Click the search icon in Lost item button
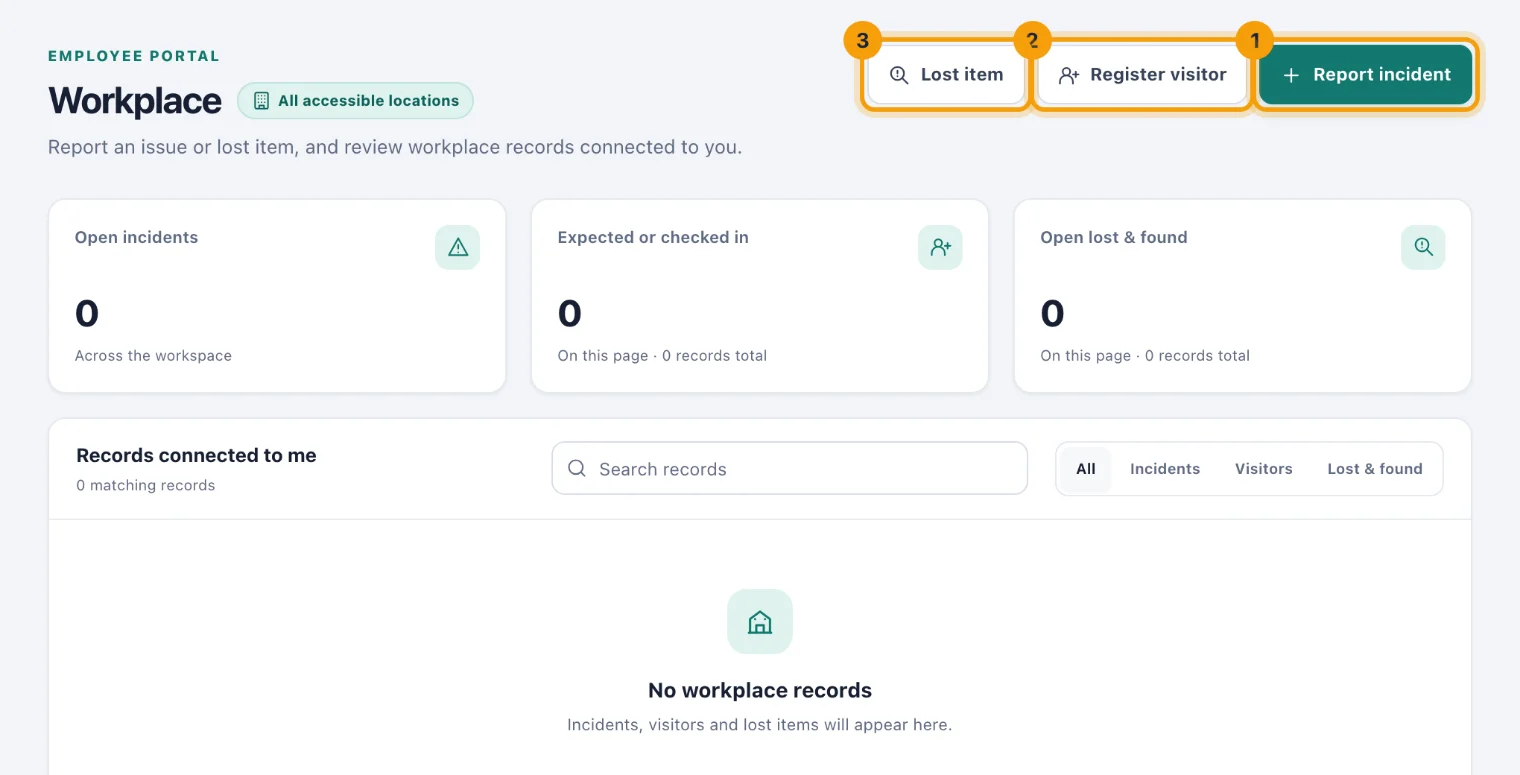 899,75
